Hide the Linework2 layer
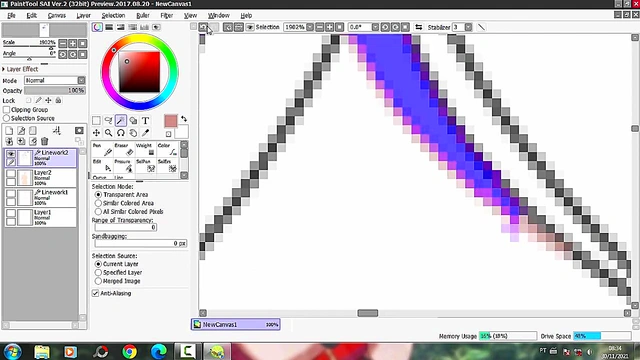Viewport: 640px width, 360px height. coord(11,154)
